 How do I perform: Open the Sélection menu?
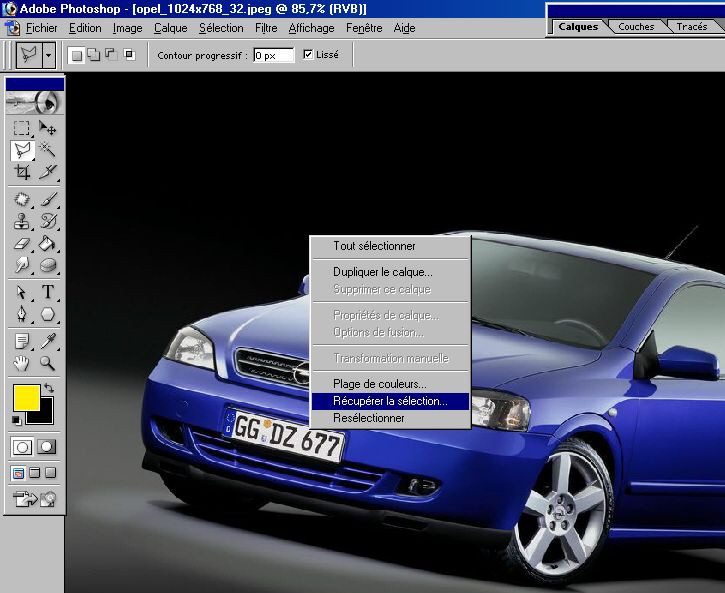tap(221, 28)
